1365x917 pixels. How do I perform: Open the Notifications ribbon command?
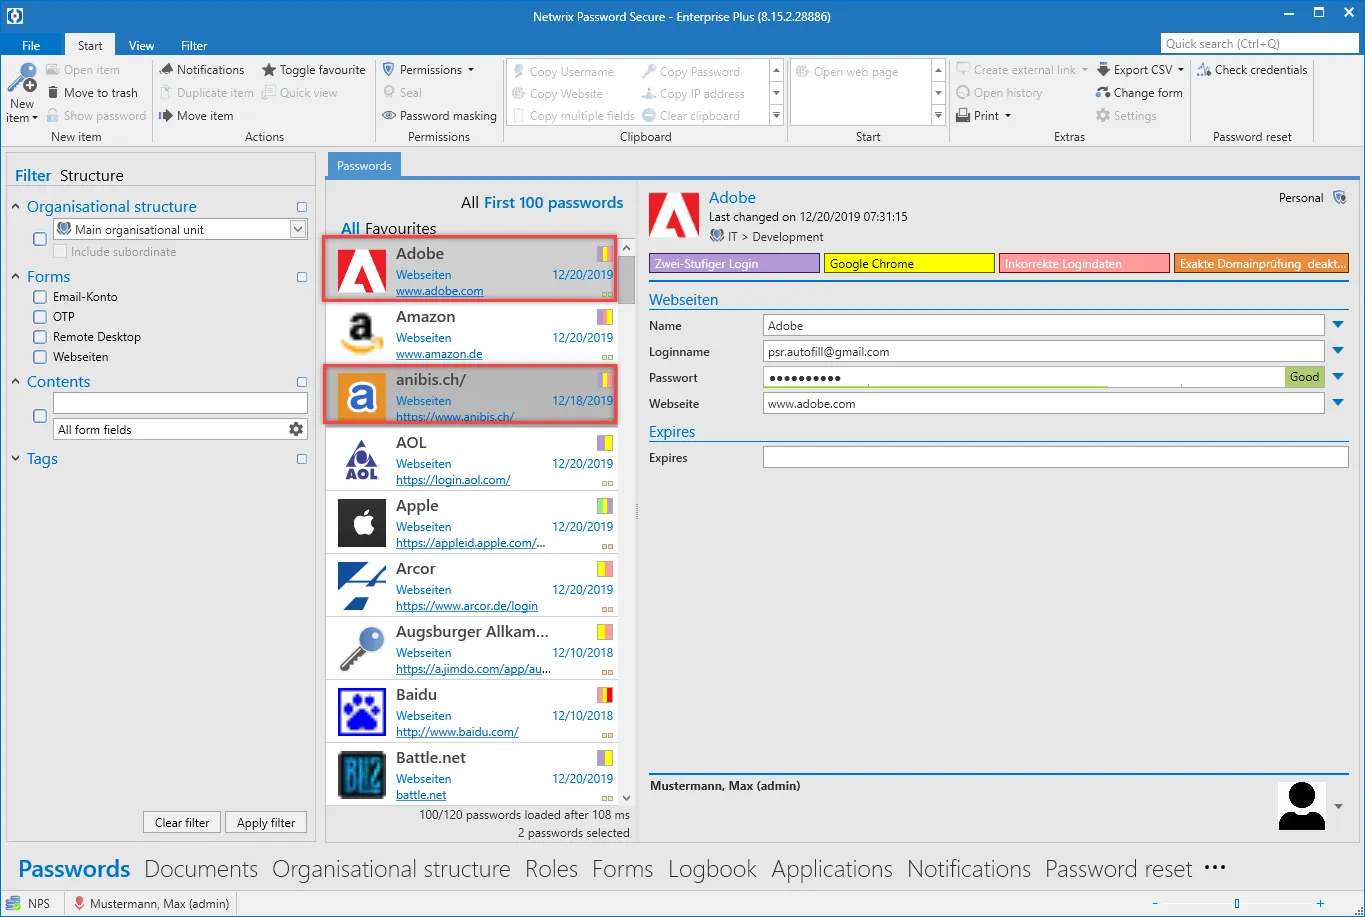(x=201, y=70)
